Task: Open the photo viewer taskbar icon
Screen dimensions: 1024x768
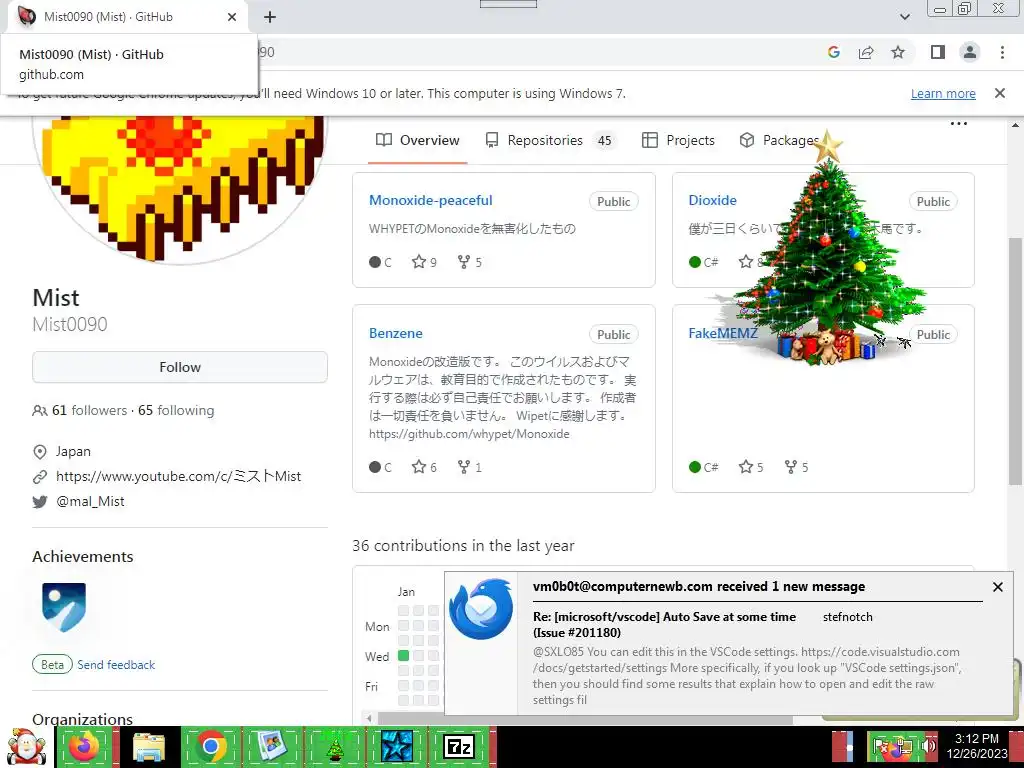Action: (x=271, y=746)
